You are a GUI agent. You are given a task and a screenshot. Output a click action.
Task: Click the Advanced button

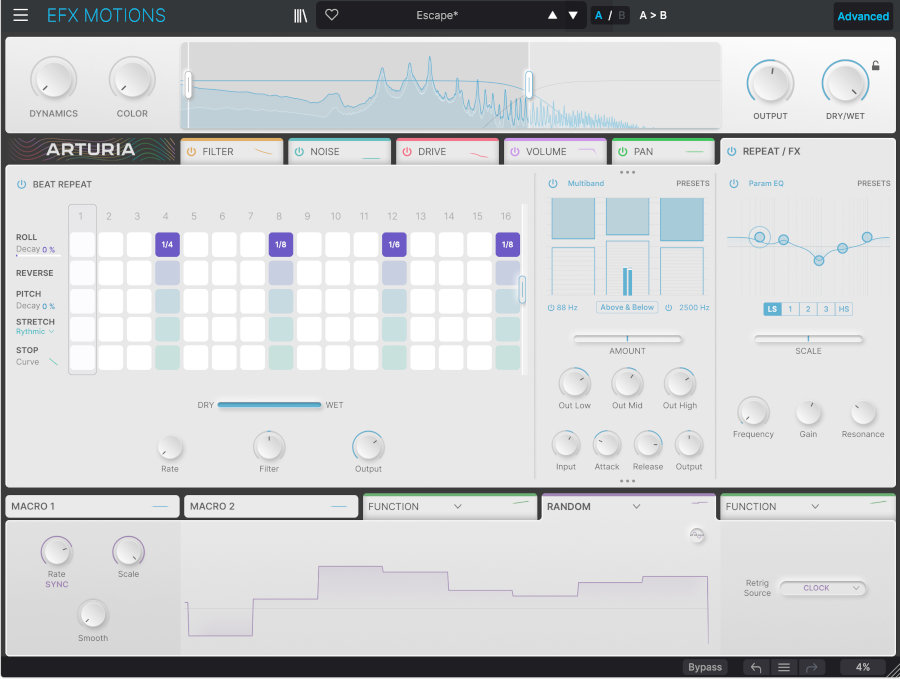tap(862, 16)
